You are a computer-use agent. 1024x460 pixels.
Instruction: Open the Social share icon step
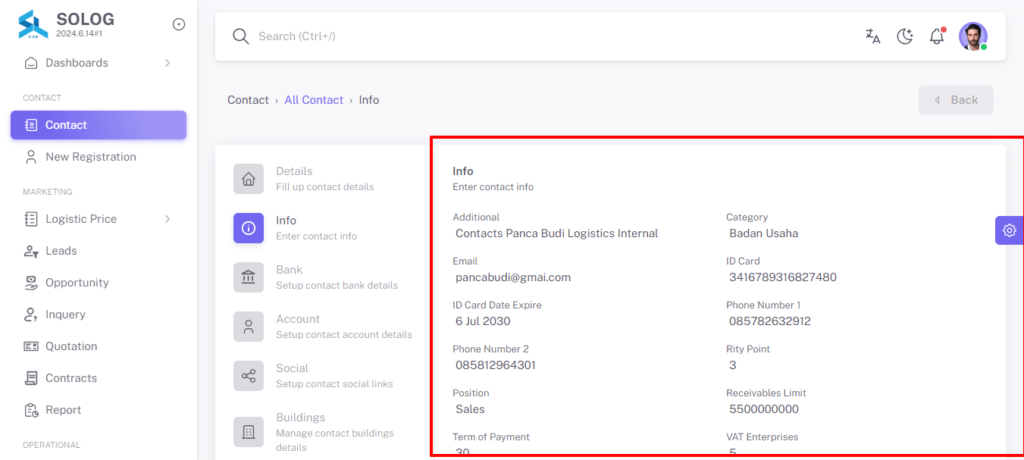pos(248,376)
